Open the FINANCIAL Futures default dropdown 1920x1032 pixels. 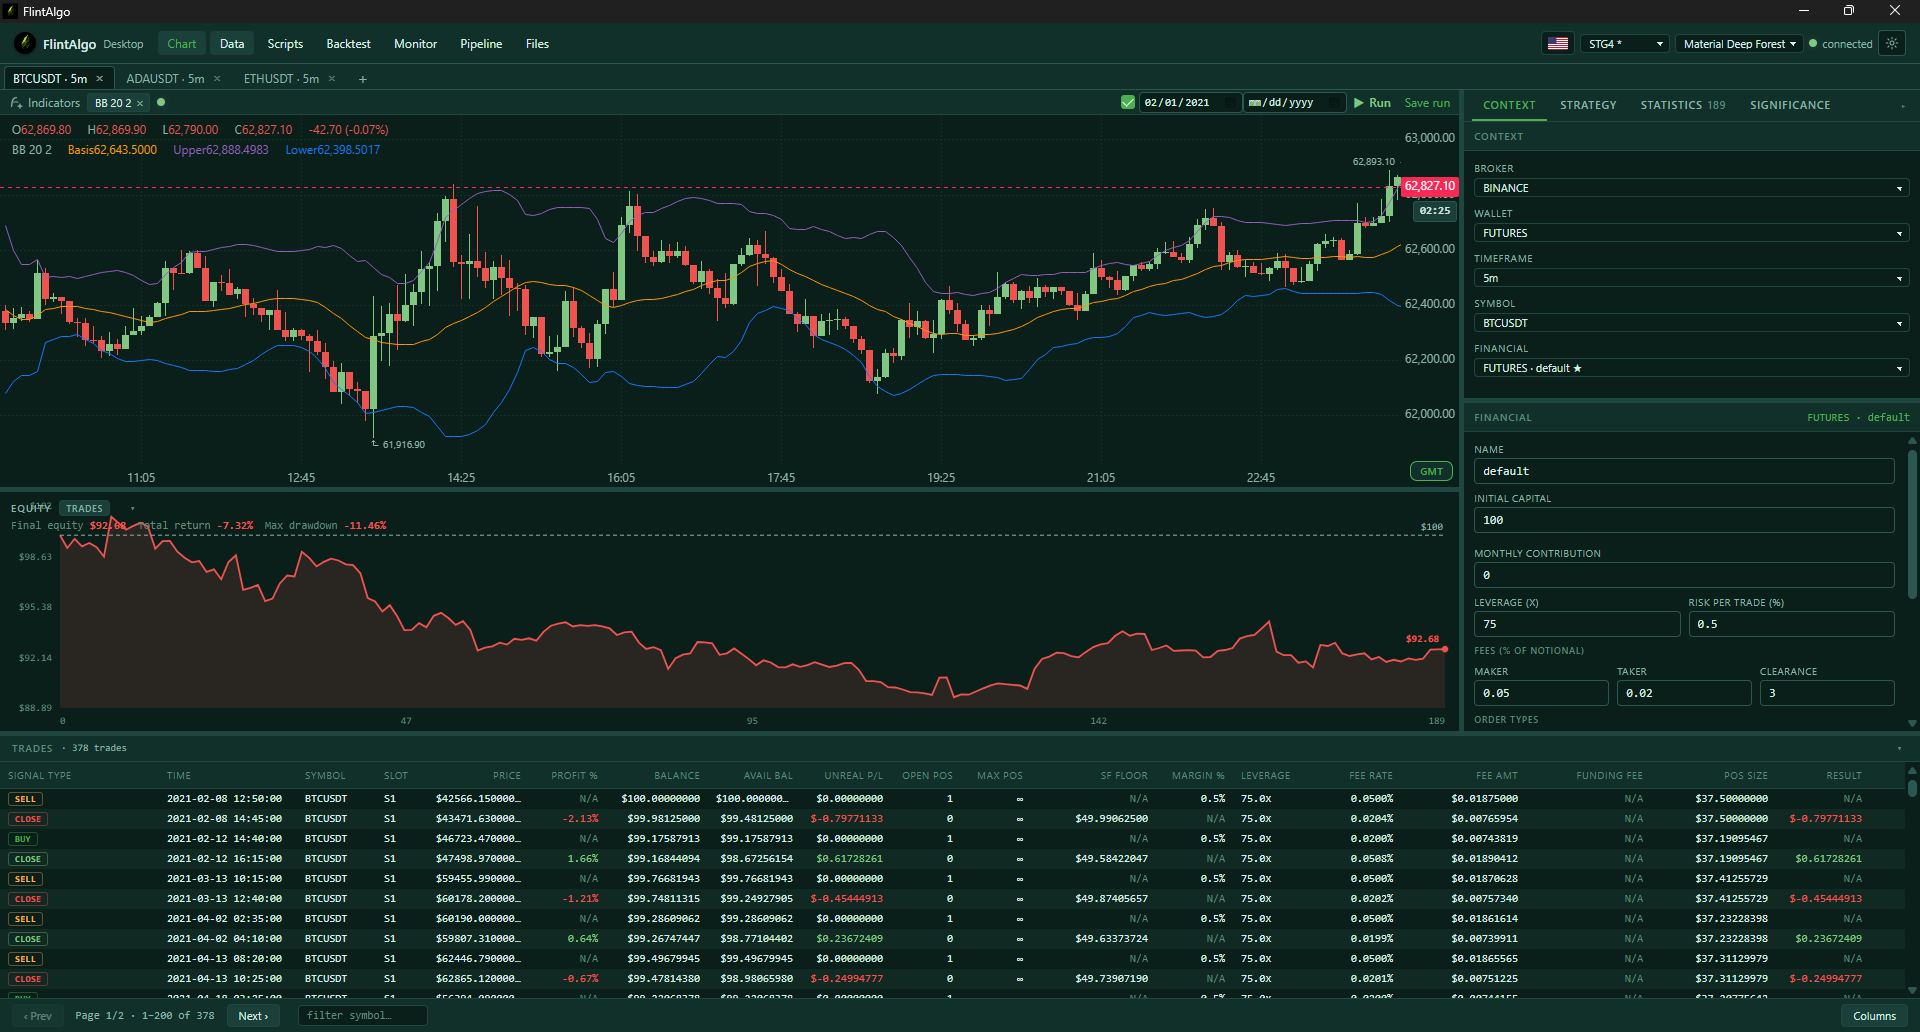click(1692, 368)
